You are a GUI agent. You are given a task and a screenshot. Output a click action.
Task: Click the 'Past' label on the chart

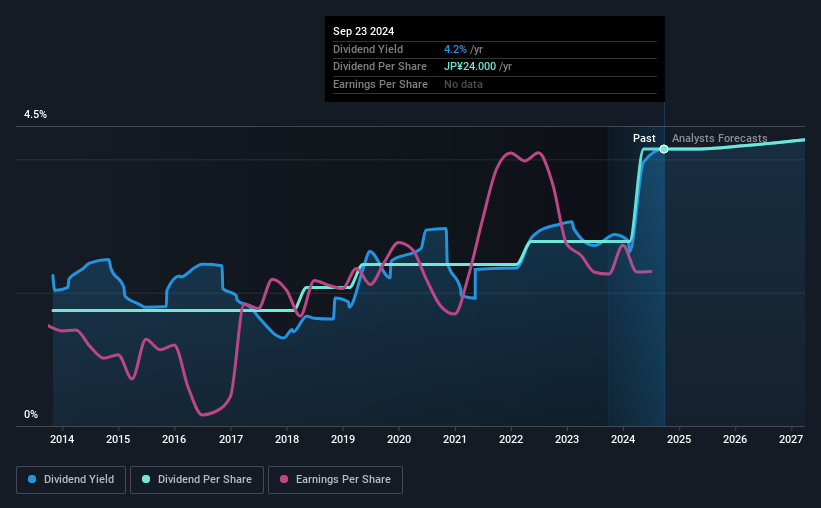(x=644, y=138)
